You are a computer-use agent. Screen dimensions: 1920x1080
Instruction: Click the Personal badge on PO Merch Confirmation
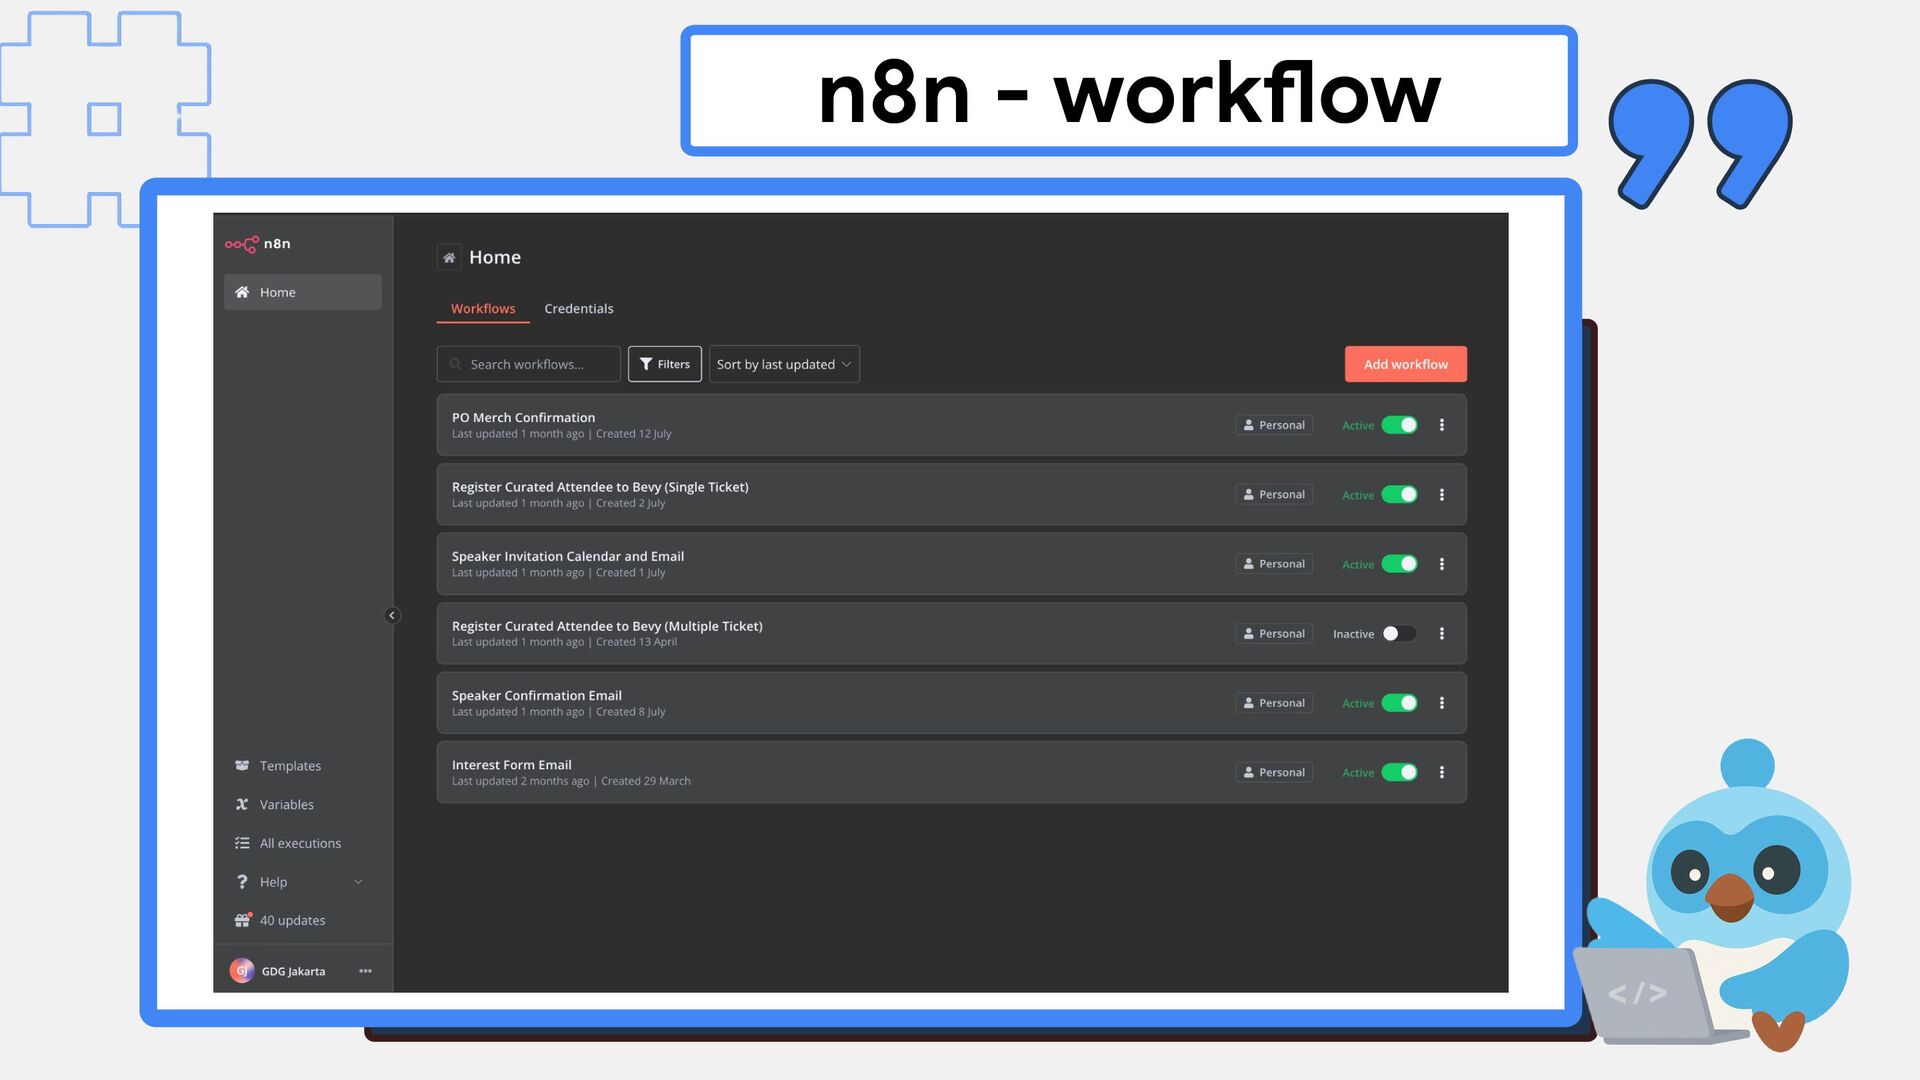pyautogui.click(x=1273, y=425)
